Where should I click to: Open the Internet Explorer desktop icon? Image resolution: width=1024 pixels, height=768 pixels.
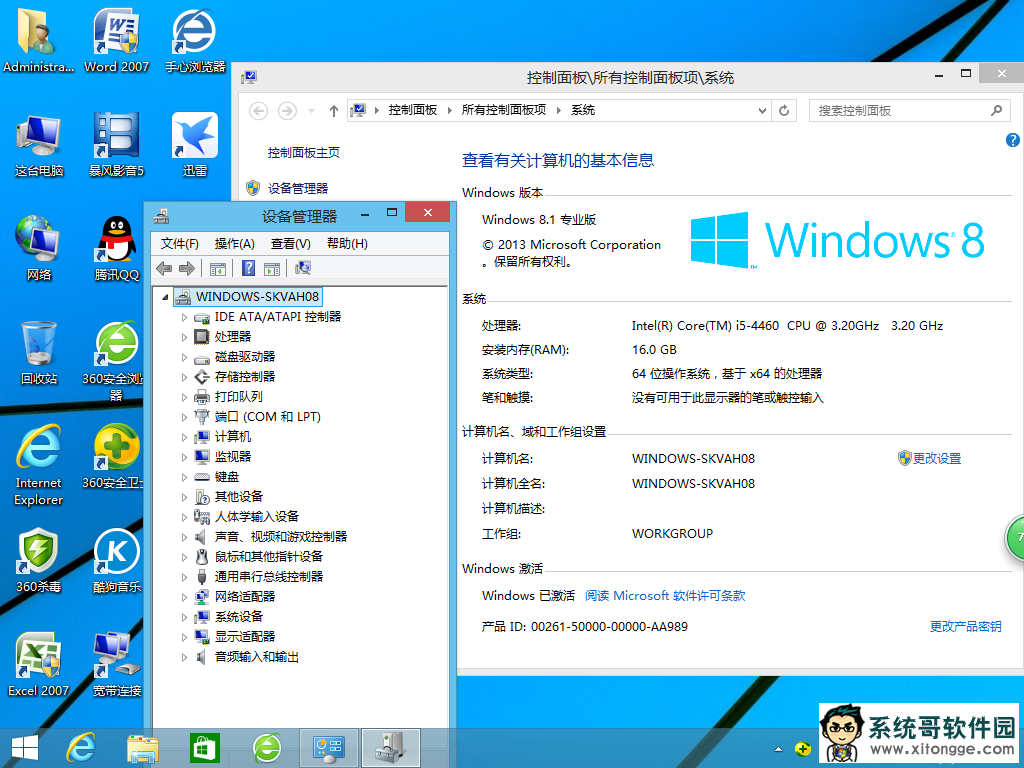point(39,465)
